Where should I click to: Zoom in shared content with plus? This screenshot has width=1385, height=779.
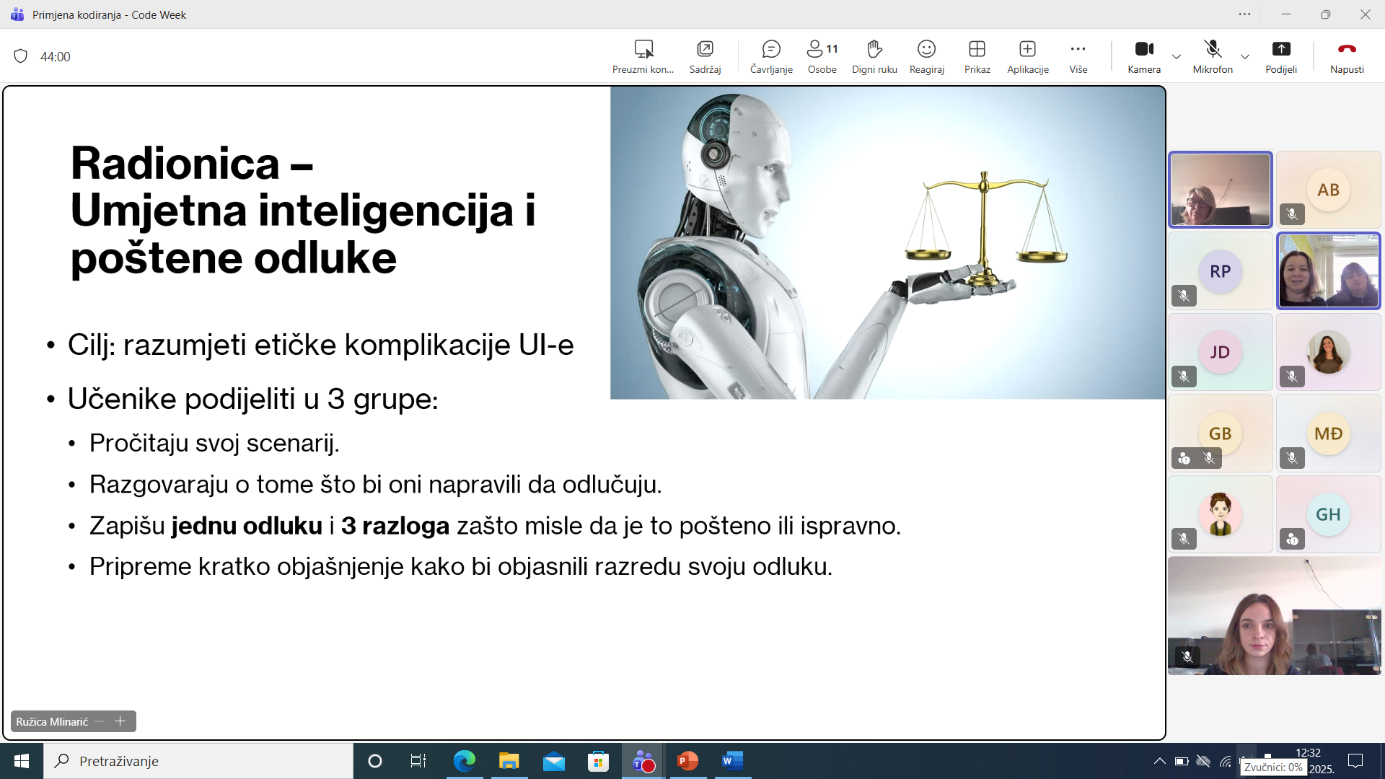(x=120, y=721)
